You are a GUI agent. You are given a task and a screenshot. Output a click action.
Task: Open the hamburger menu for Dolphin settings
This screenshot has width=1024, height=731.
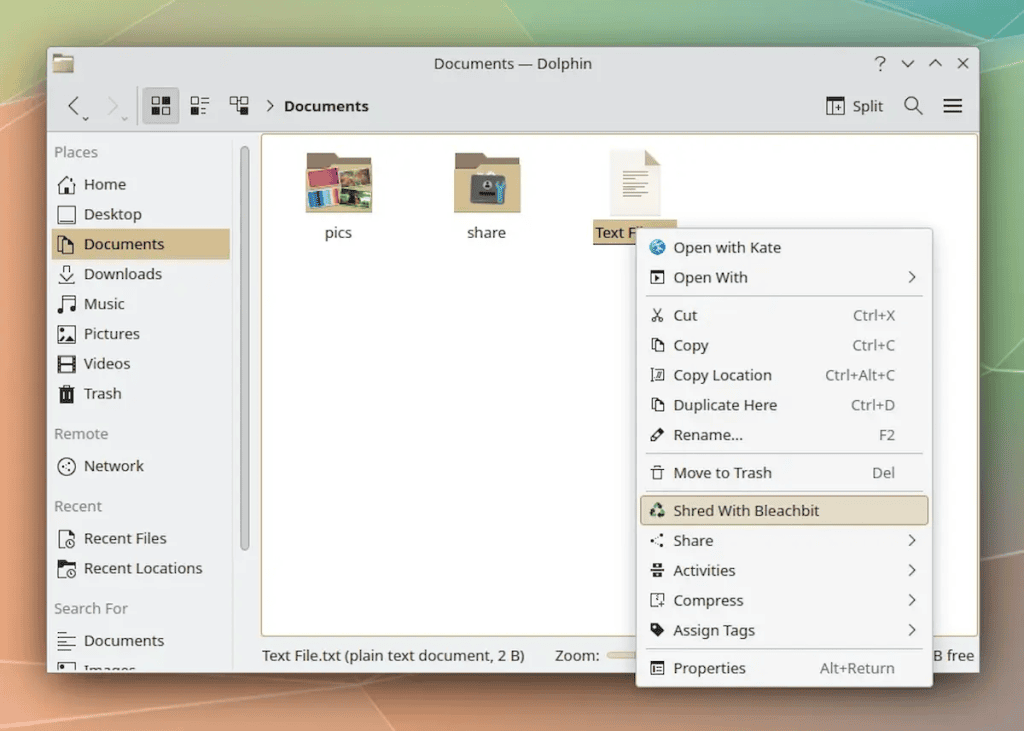(x=952, y=105)
